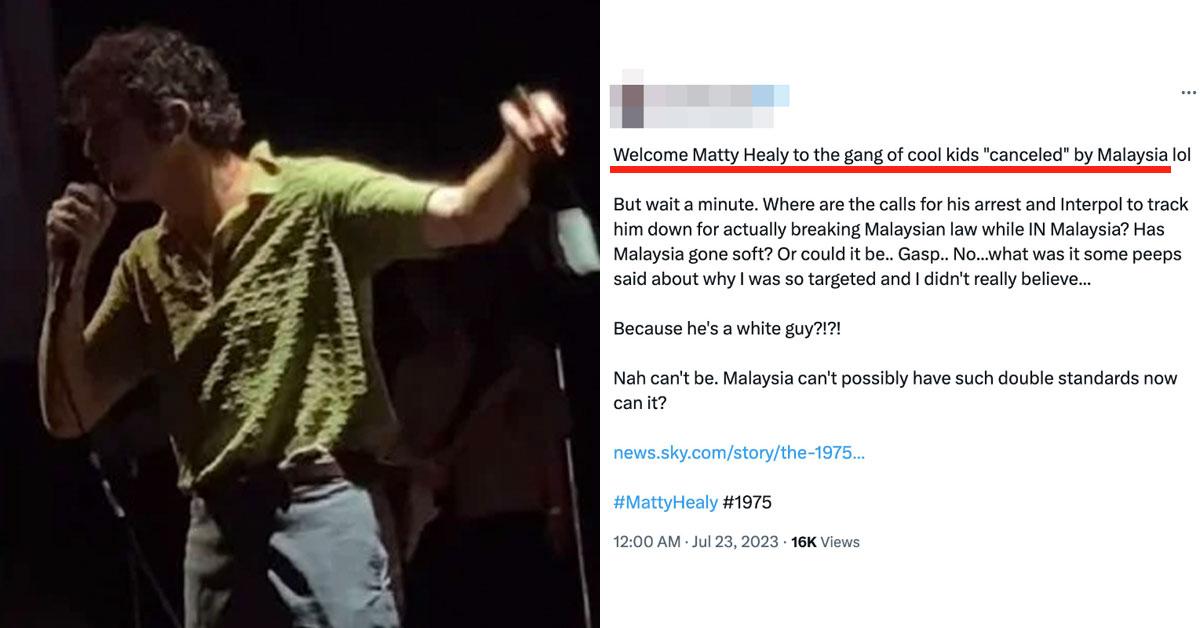Click the 12:00 AM timestamp of the tweet
Image resolution: width=1200 pixels, height=628 pixels.
pyautogui.click(x=646, y=542)
